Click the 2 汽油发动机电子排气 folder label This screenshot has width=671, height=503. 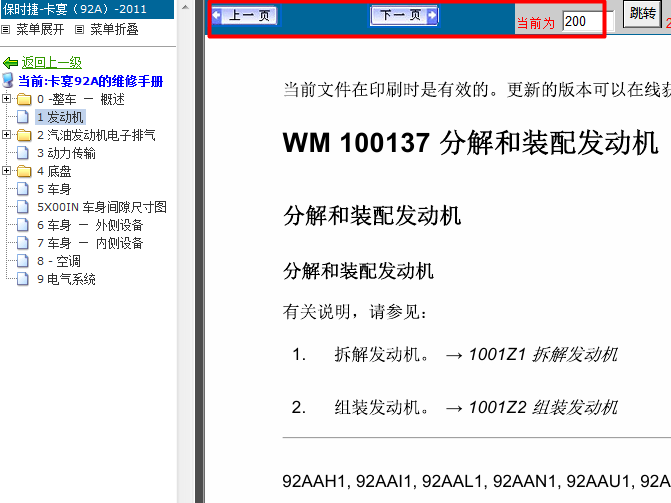pos(96,135)
